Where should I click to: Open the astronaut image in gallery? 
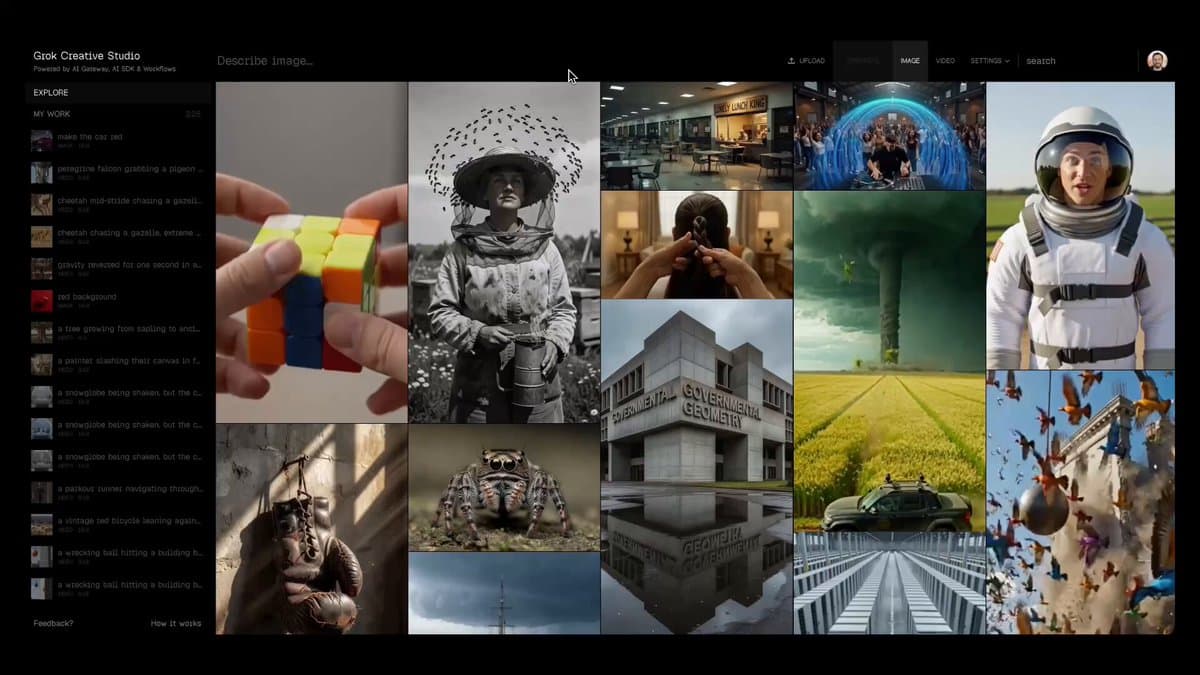click(x=1080, y=225)
